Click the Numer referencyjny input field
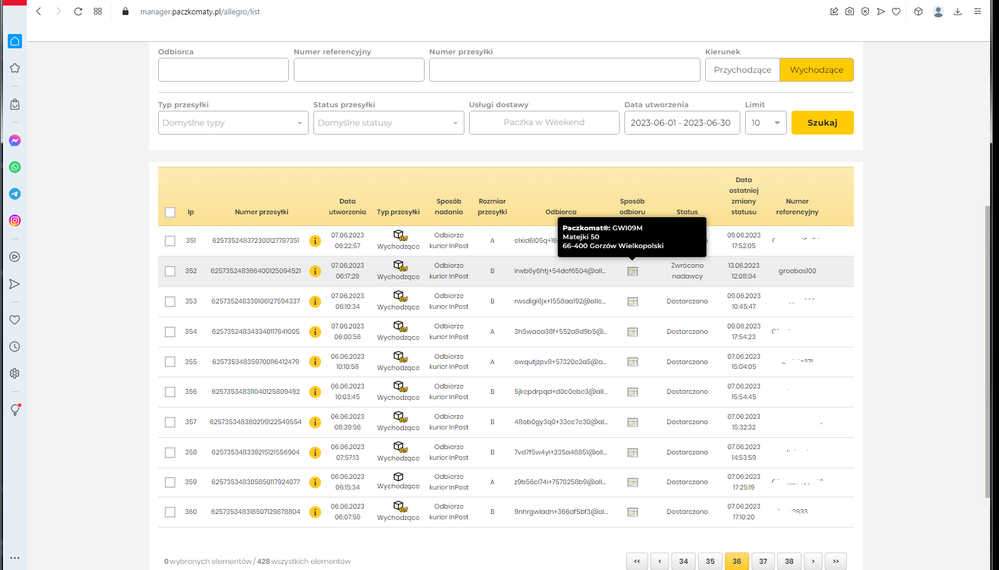This screenshot has height=570, width=999. pyautogui.click(x=359, y=70)
